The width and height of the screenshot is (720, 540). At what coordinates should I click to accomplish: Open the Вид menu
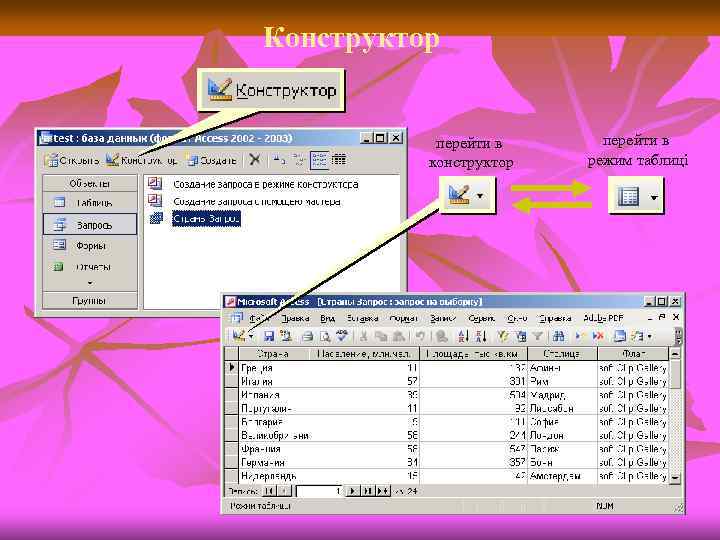tap(327, 318)
